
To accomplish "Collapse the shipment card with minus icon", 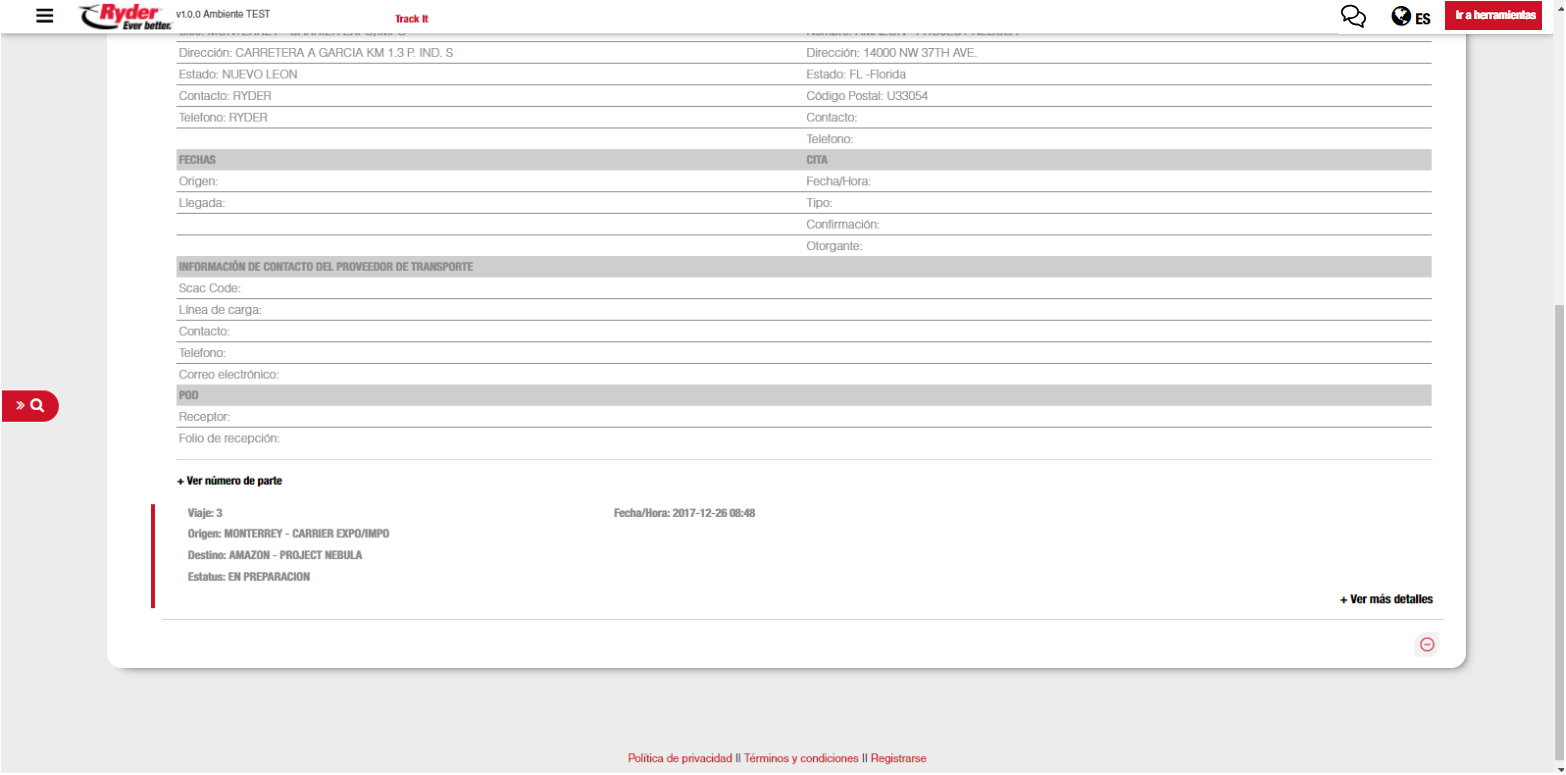I will coord(1427,645).
